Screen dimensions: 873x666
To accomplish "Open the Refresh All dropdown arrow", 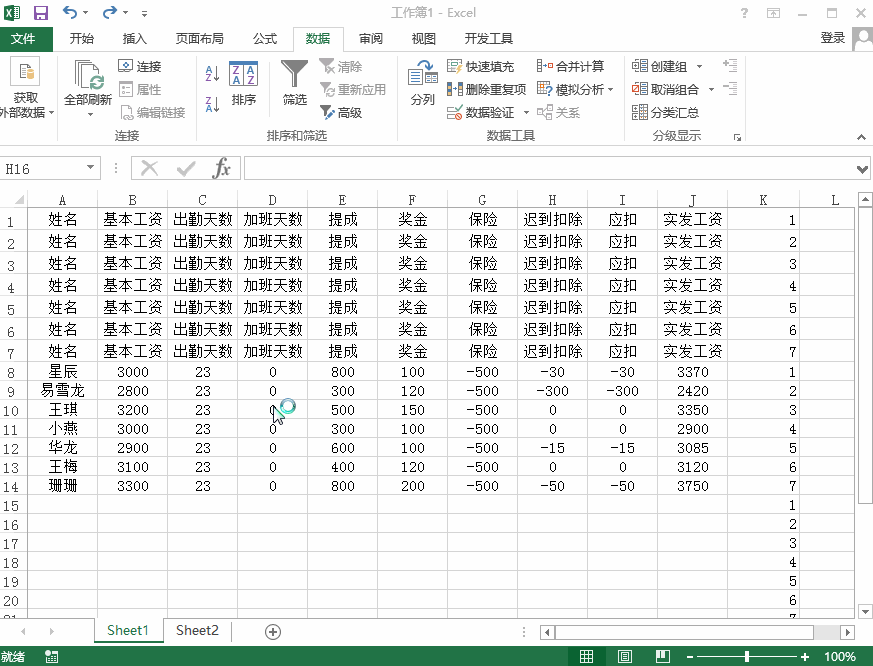I will (90, 115).
